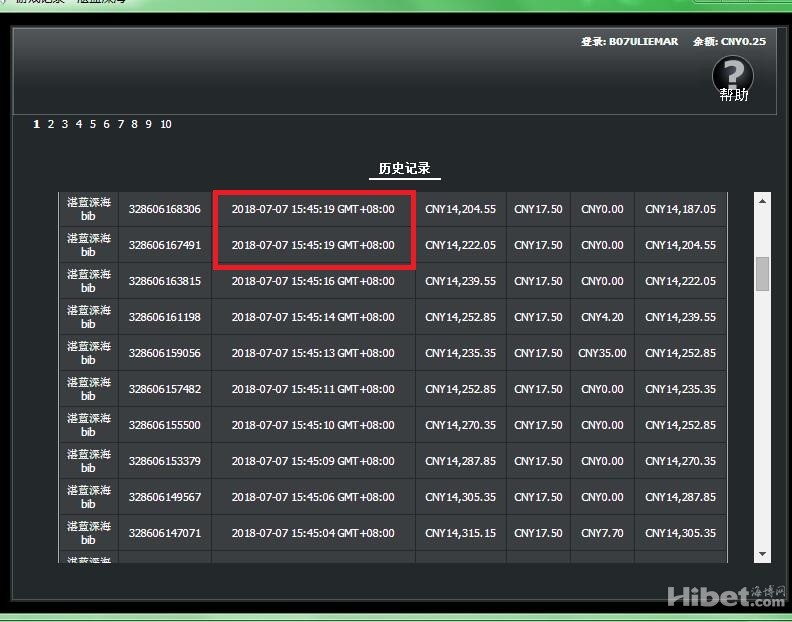Open page 5 of history records
Image resolution: width=792 pixels, height=622 pixels.
tap(92, 124)
